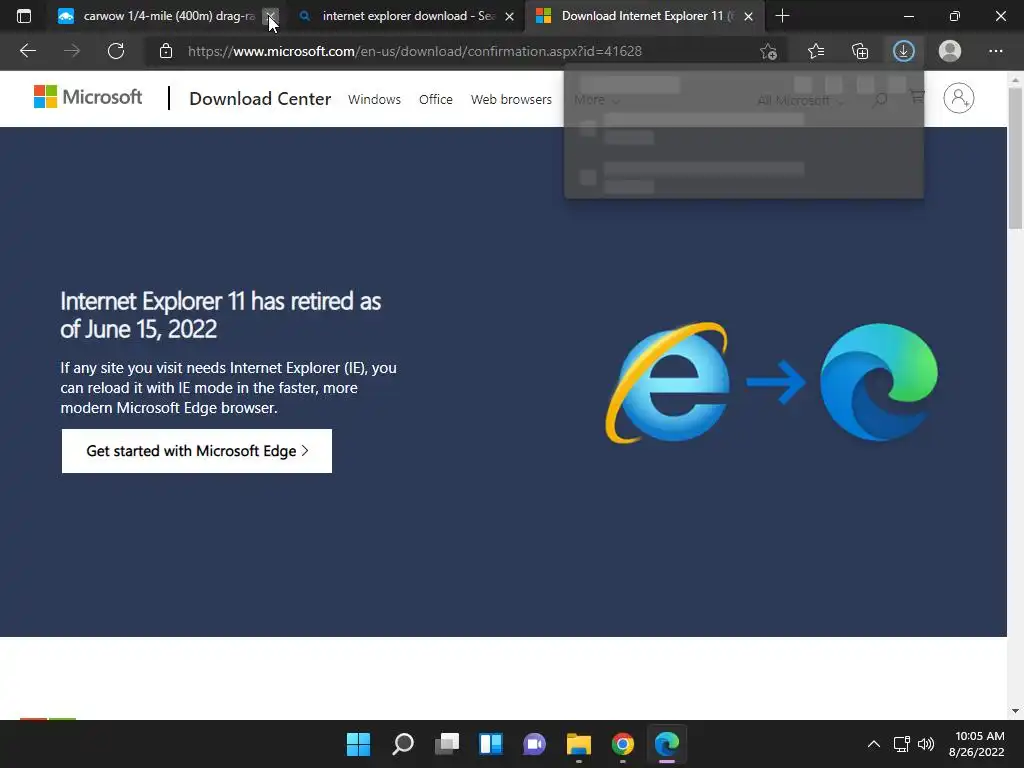The height and width of the screenshot is (768, 1024).
Task: View site information lock icon
Action: (166, 51)
